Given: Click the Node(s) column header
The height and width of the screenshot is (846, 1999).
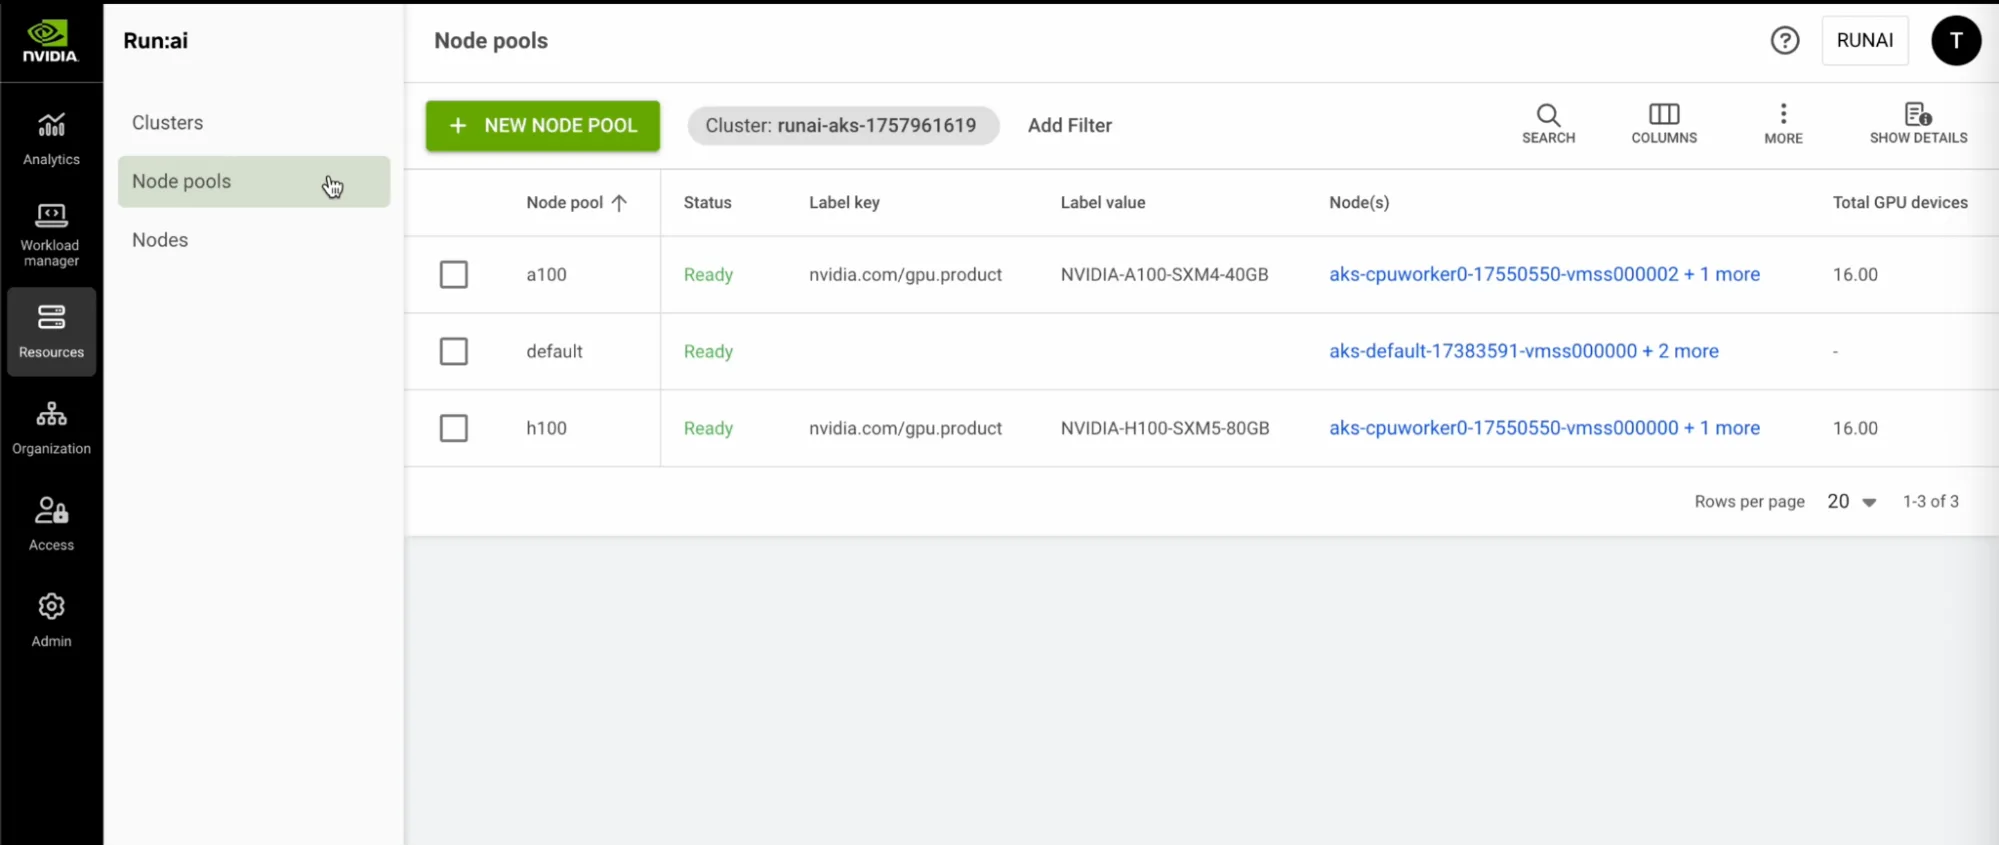Looking at the screenshot, I should coord(1358,203).
